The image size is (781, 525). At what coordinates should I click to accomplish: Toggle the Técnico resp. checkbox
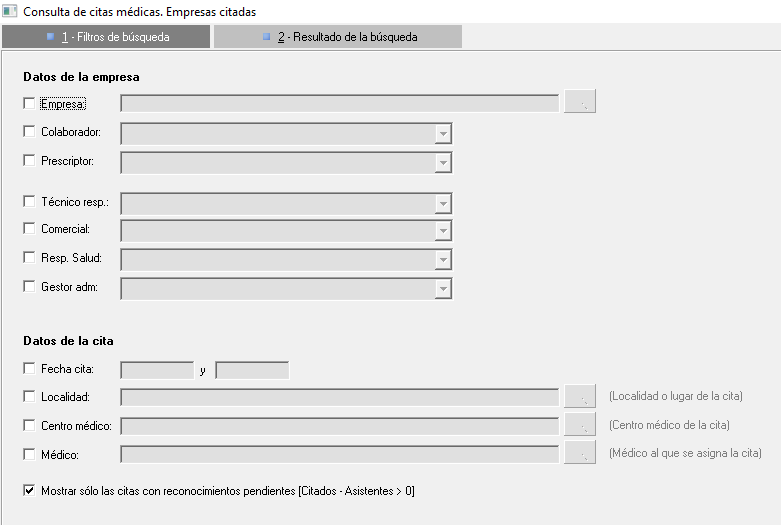pyautogui.click(x=28, y=200)
